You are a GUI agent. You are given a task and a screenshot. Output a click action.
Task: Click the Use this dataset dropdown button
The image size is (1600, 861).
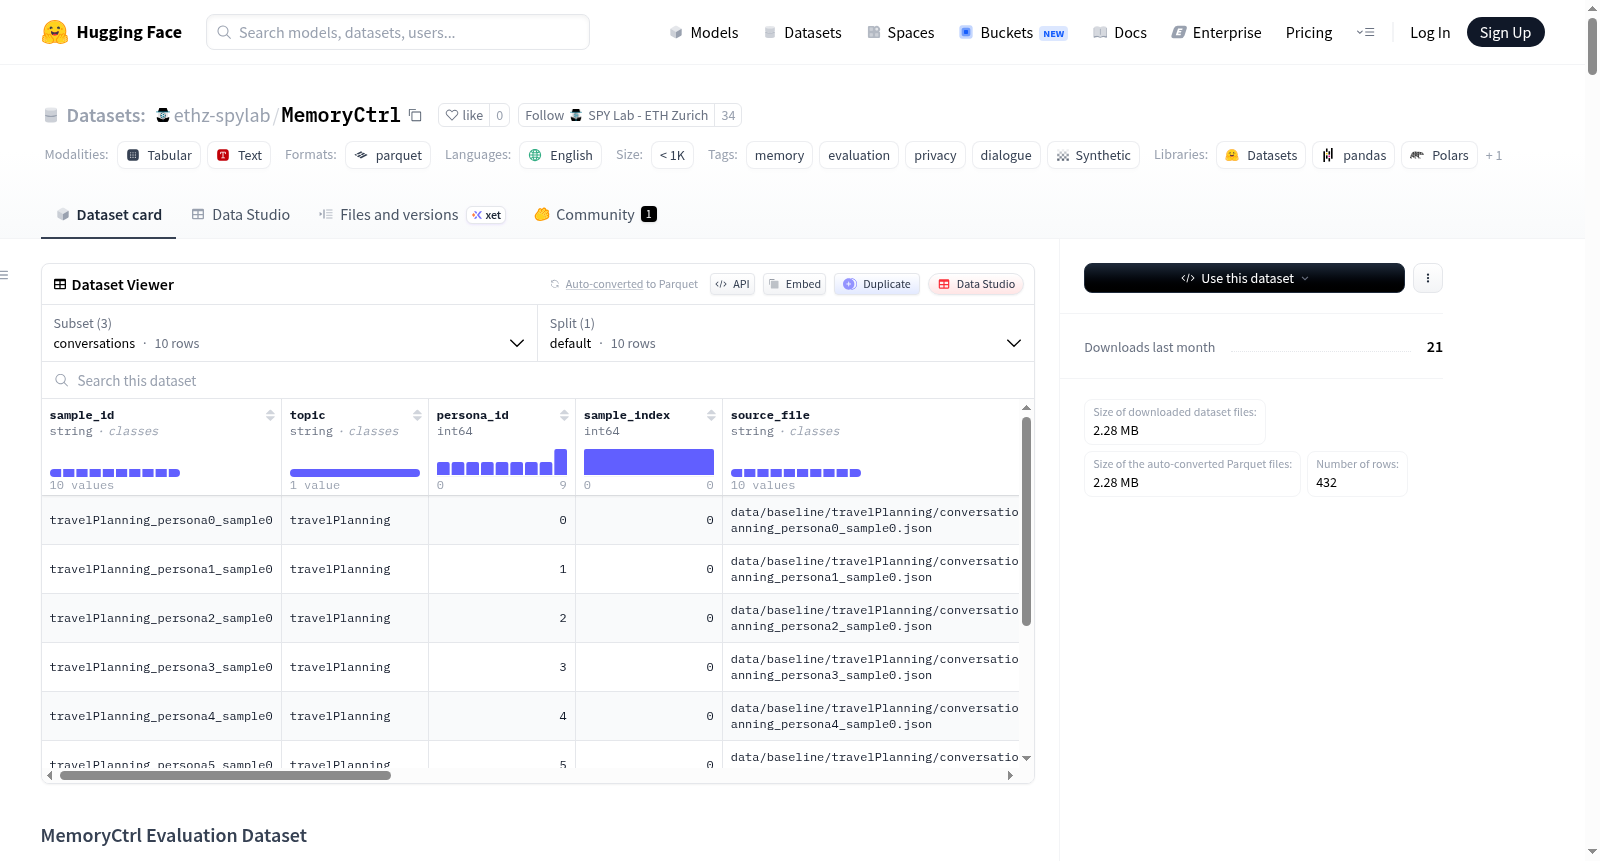point(1244,278)
